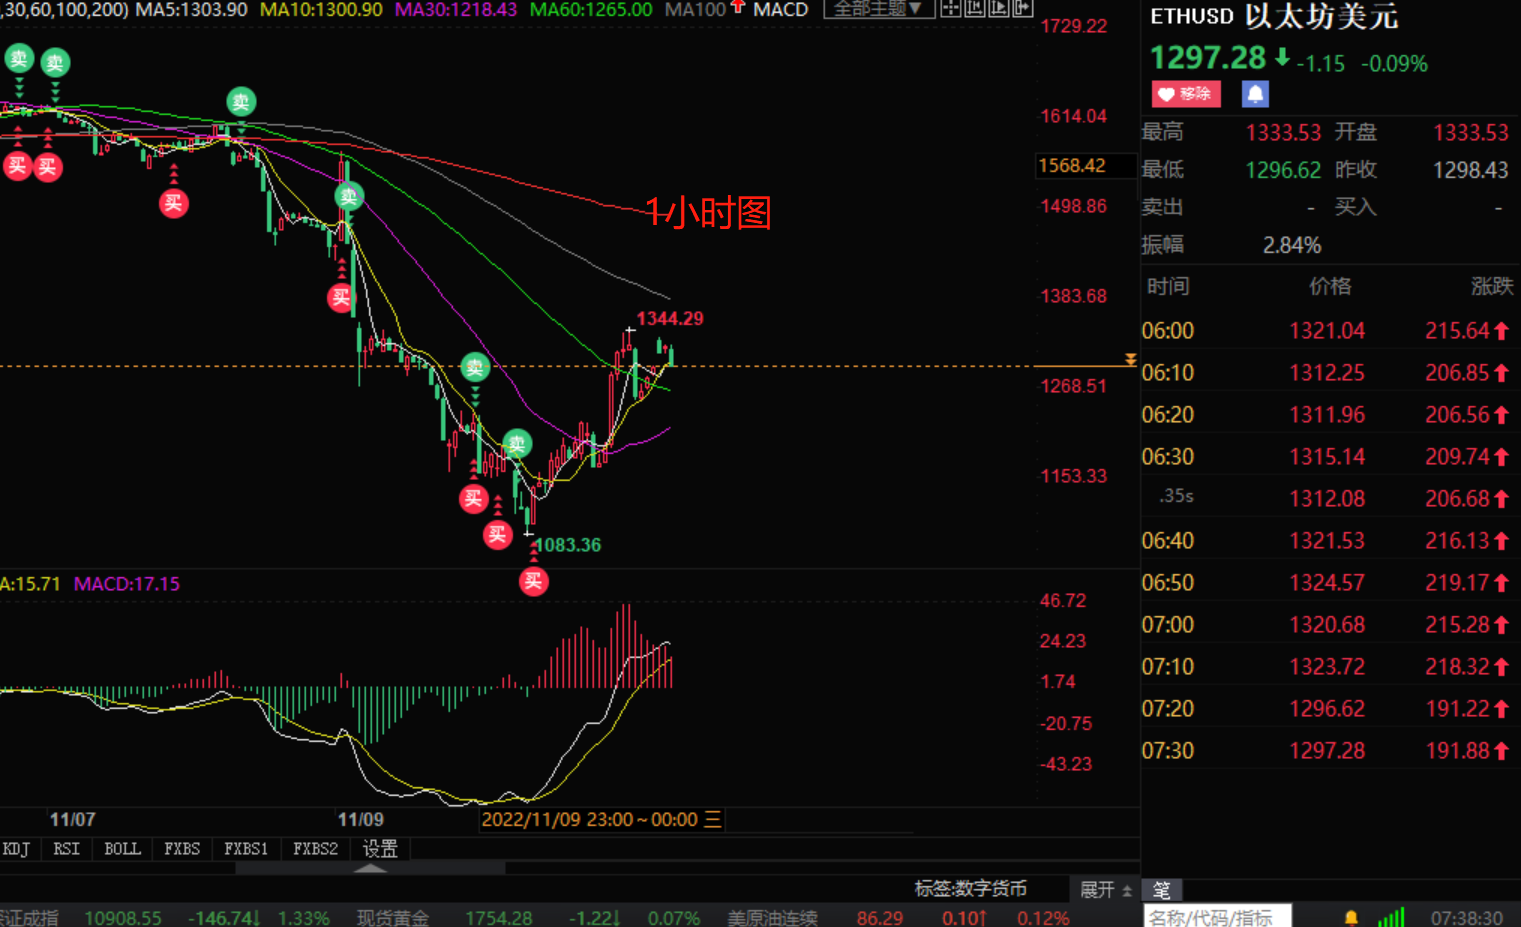Click the orange price-line arrow marker
Viewport: 1521px width, 927px height.
[x=1130, y=359]
